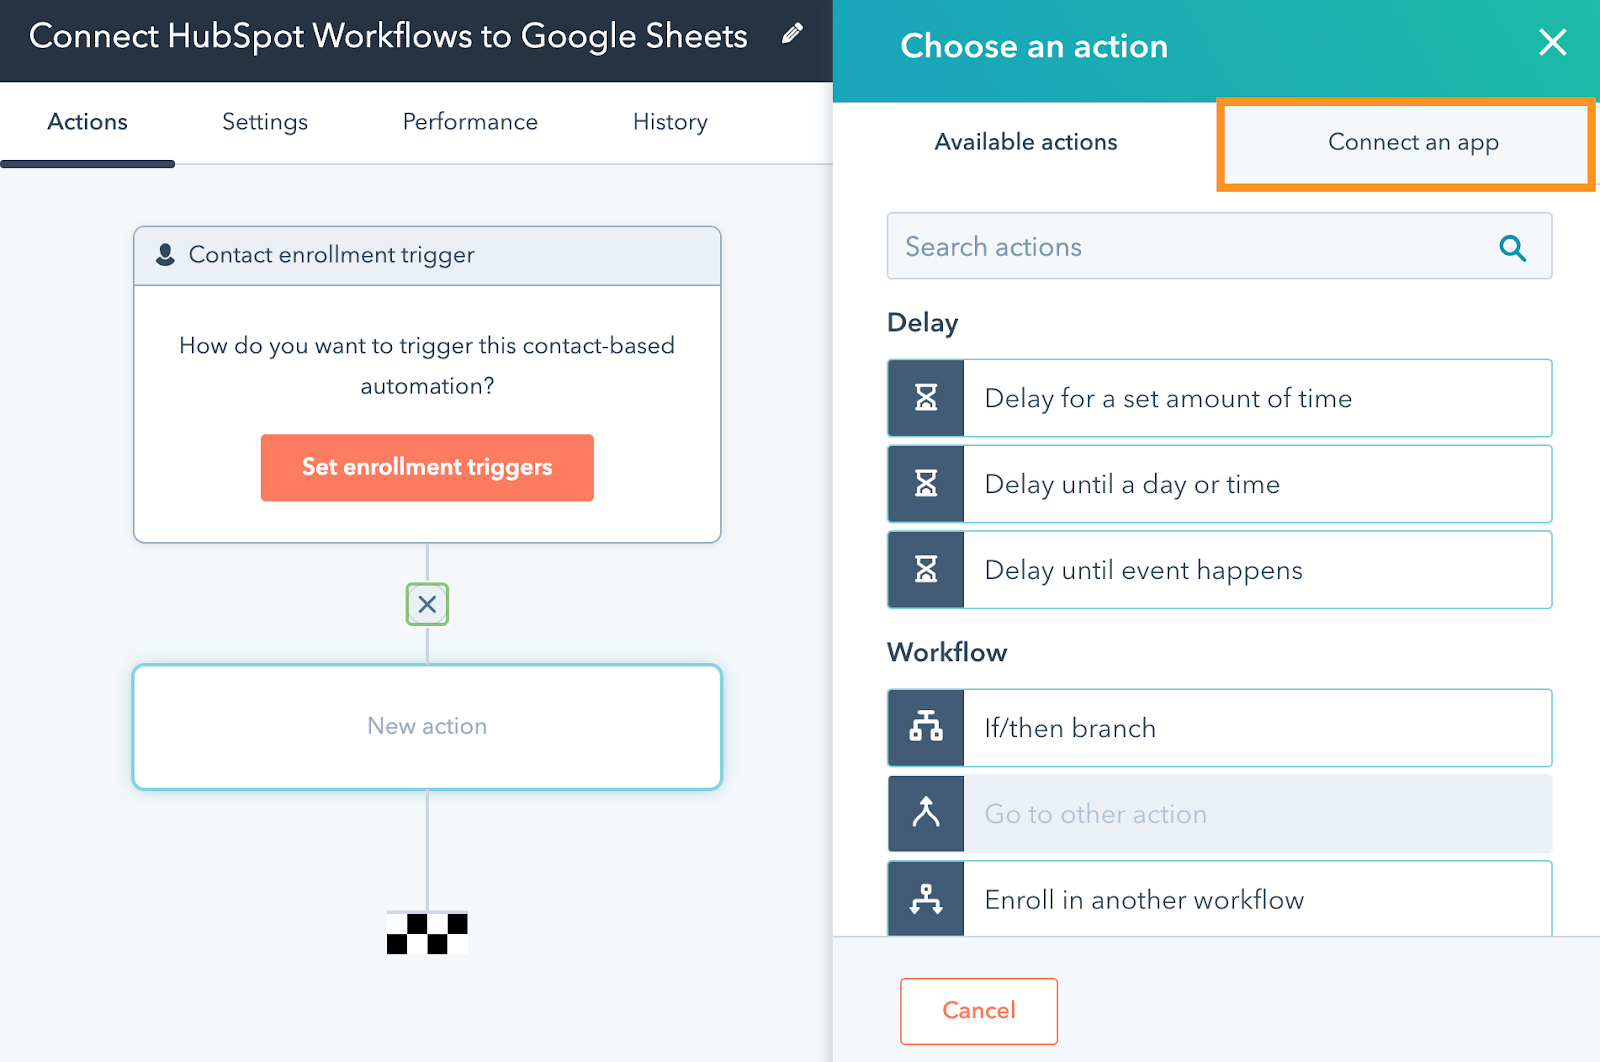Screen dimensions: 1600x1062
Task: Click the hourglass icon for event delay
Action: [x=926, y=570]
